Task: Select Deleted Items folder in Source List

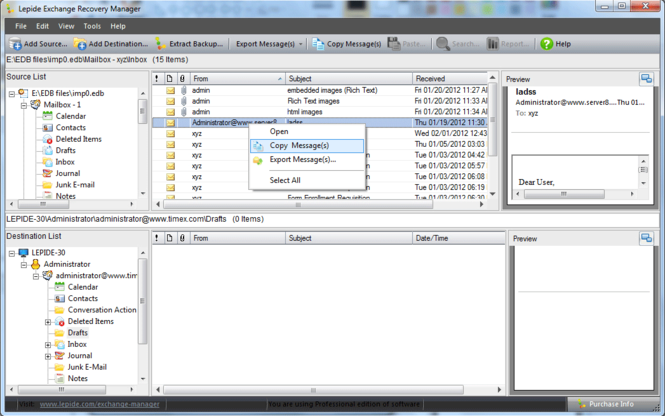Action: [78, 139]
